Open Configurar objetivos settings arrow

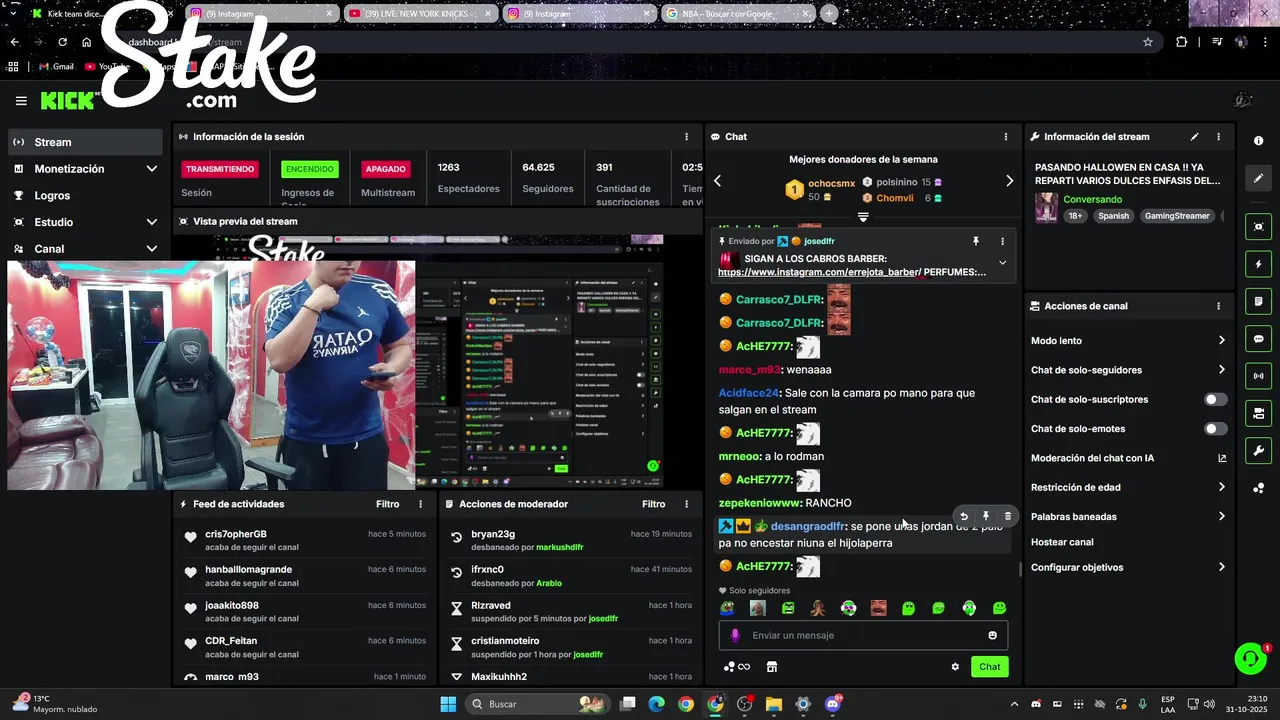(1221, 567)
